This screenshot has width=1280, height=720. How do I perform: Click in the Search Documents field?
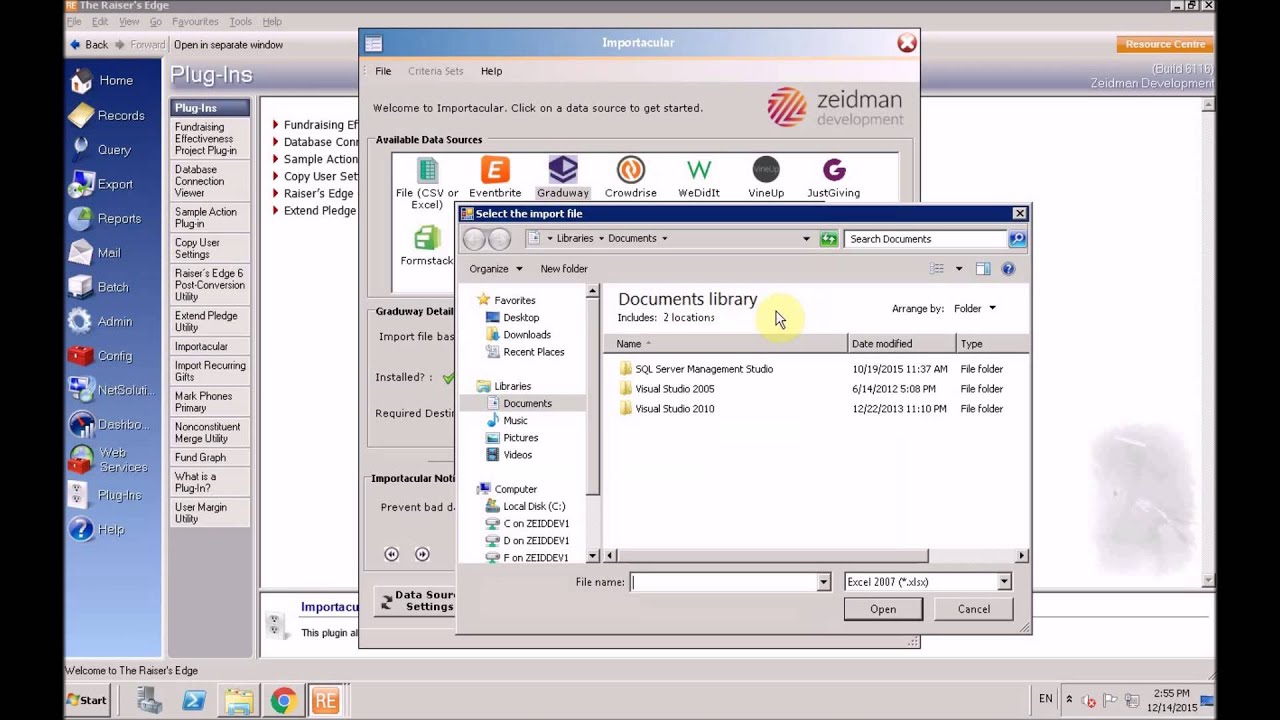pos(926,239)
